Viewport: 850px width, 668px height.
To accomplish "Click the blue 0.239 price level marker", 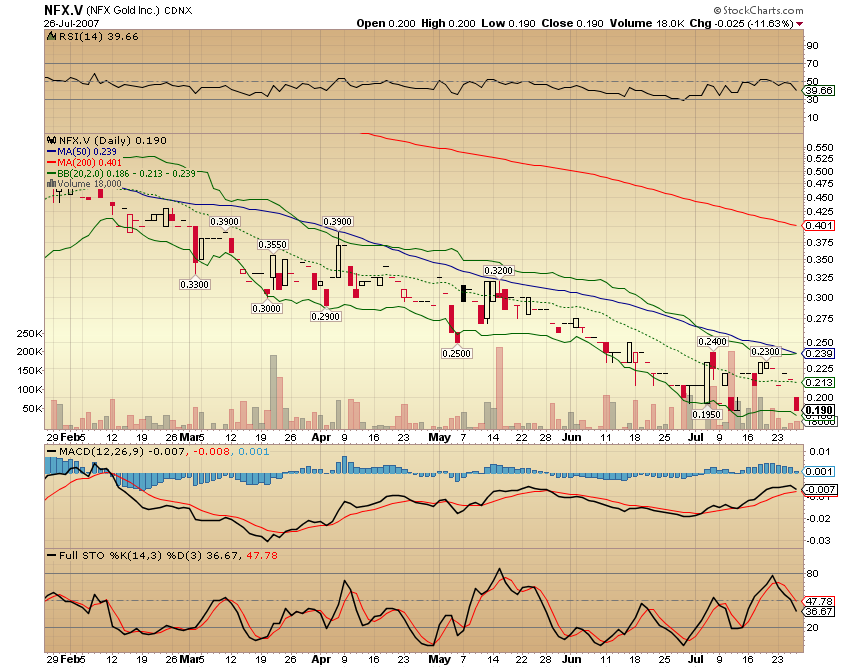I will pos(818,355).
